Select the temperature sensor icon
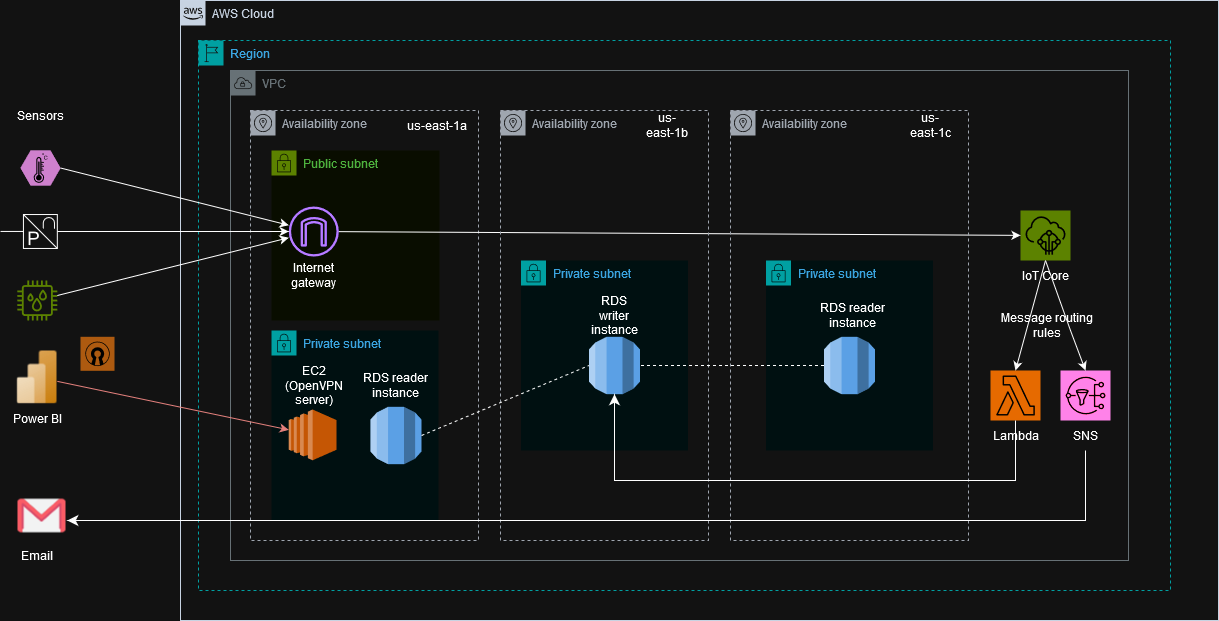This screenshot has height=621, width=1219. coord(41,167)
